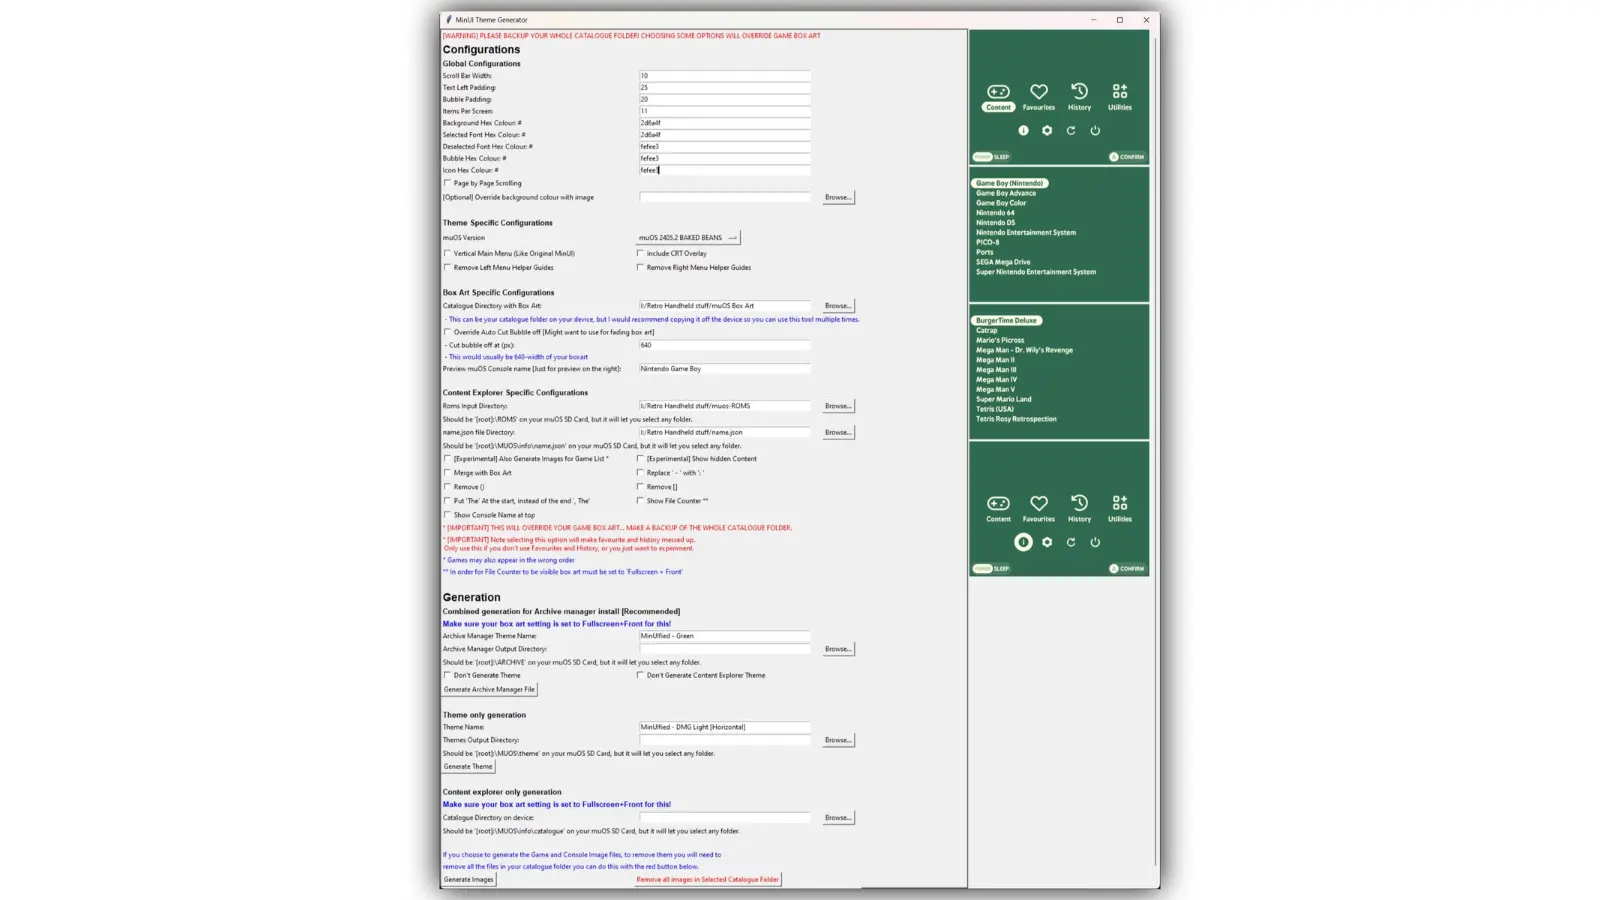Click the highlighted info icon in bottom preview

[1023, 542]
